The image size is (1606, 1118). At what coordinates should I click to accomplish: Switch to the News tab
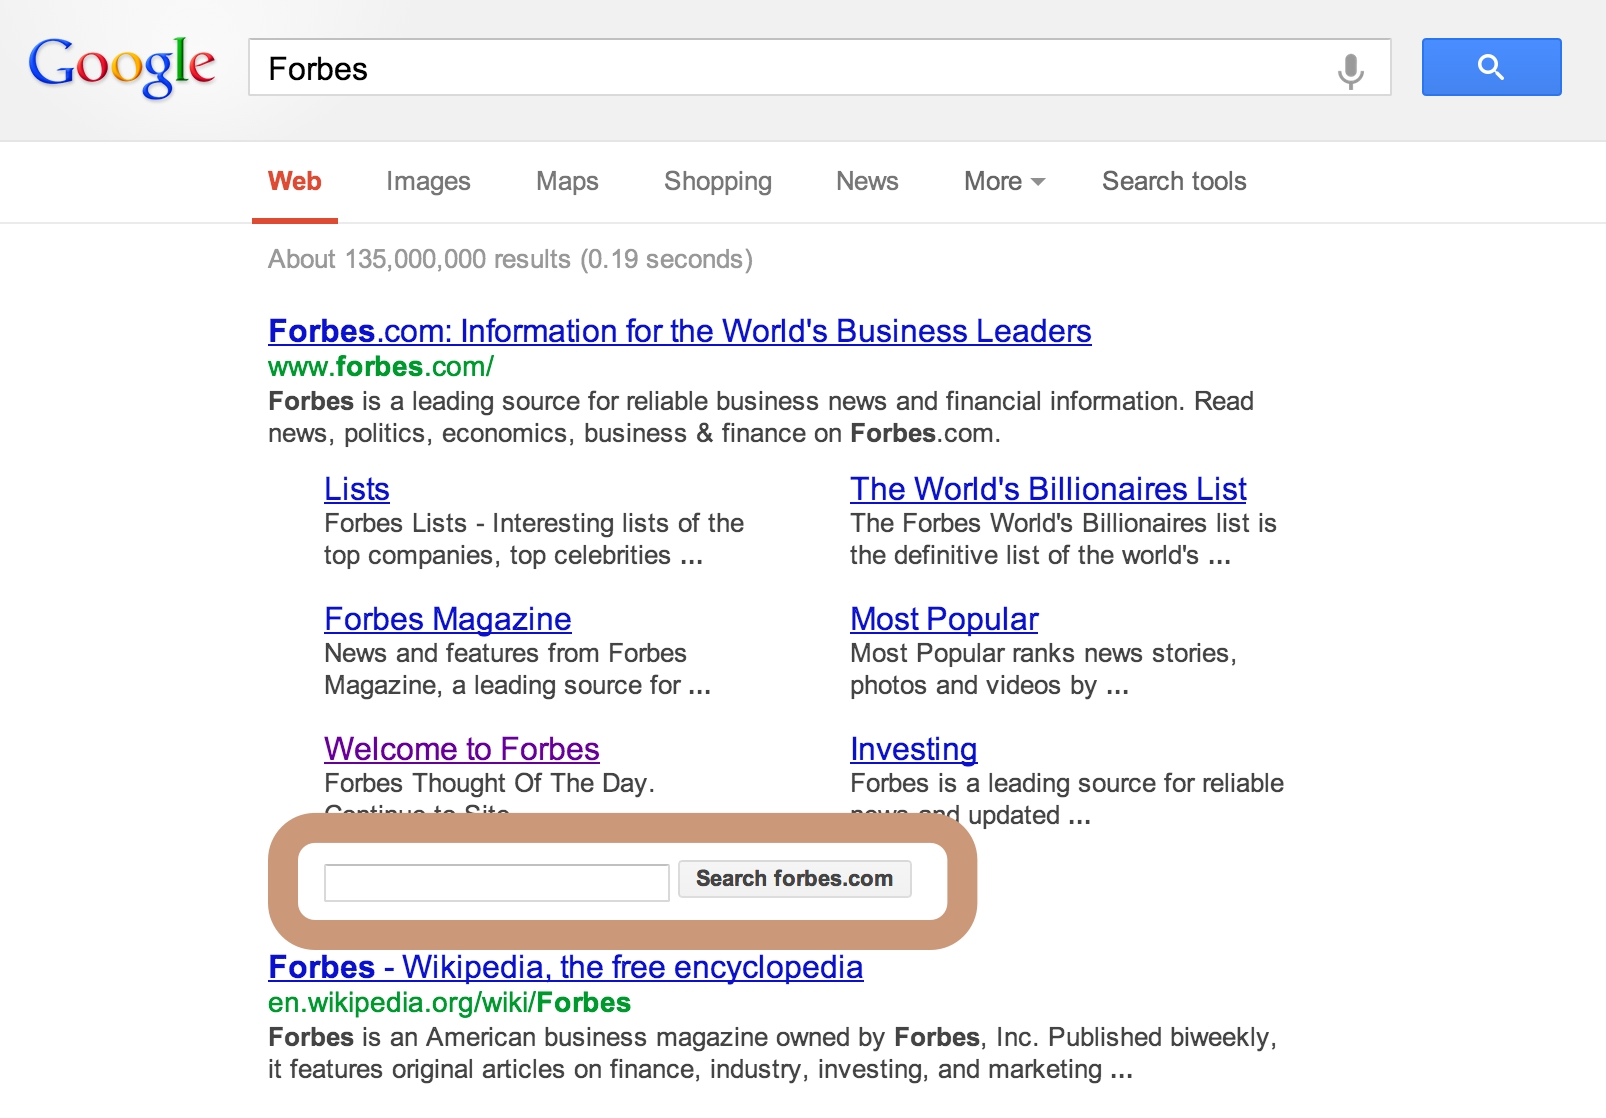pyautogui.click(x=866, y=181)
